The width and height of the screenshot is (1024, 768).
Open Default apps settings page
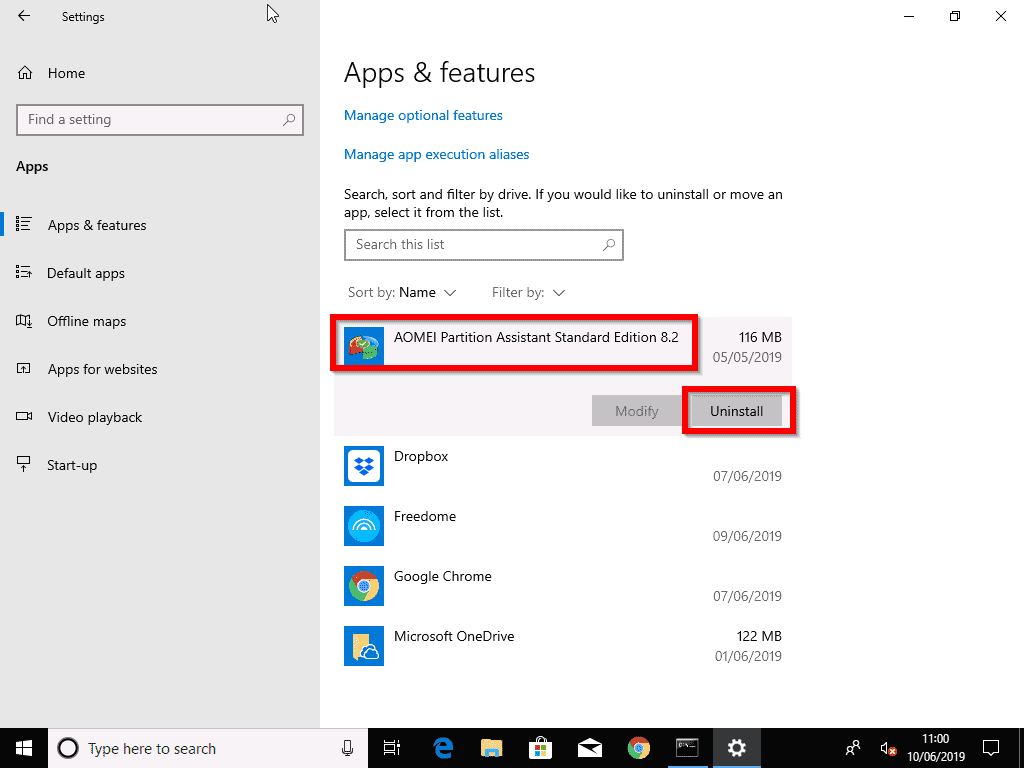pos(86,273)
